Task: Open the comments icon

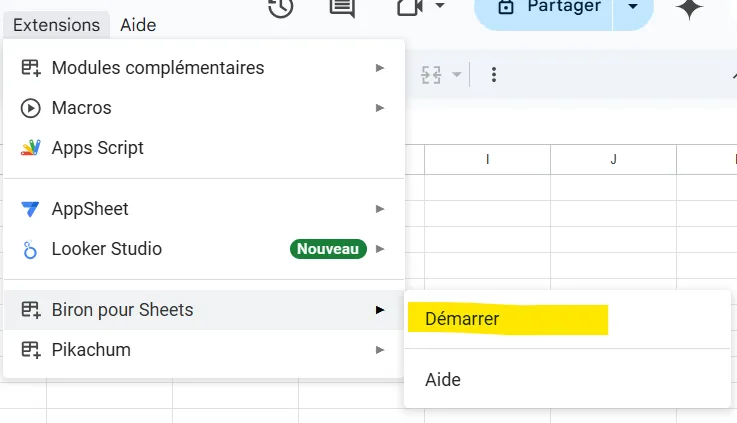Action: [x=342, y=8]
